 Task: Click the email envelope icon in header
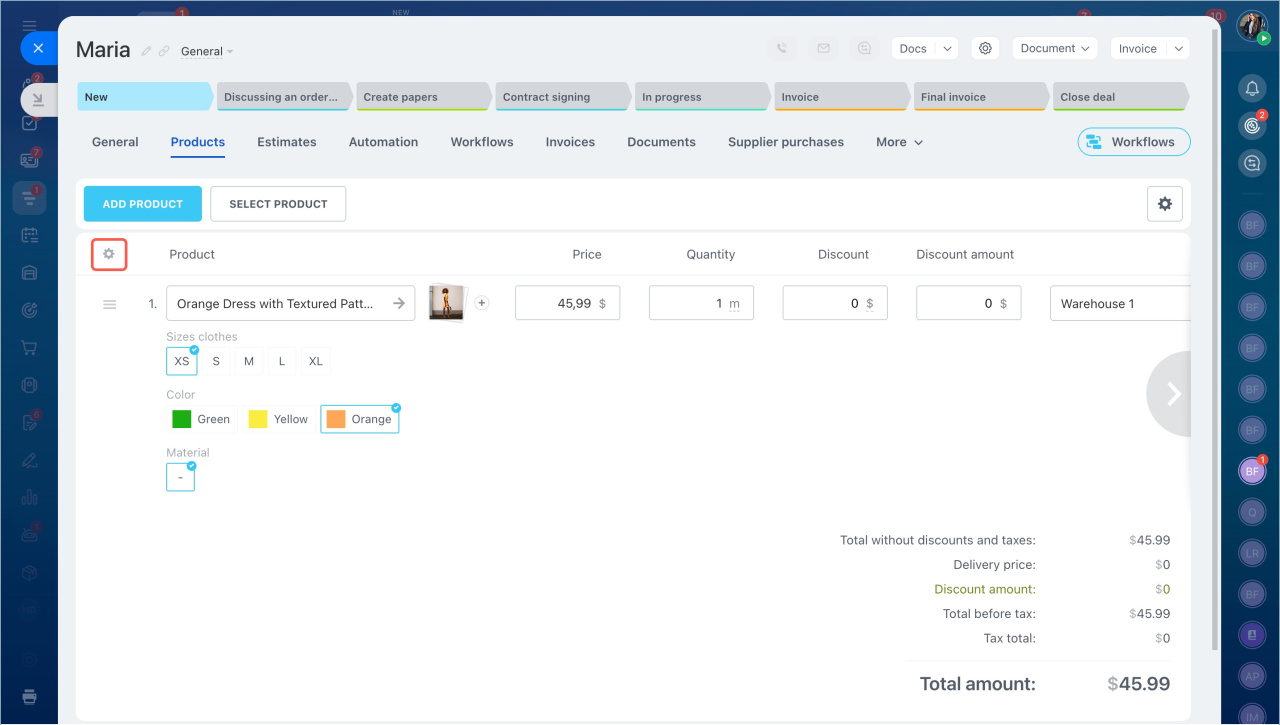[x=823, y=48]
